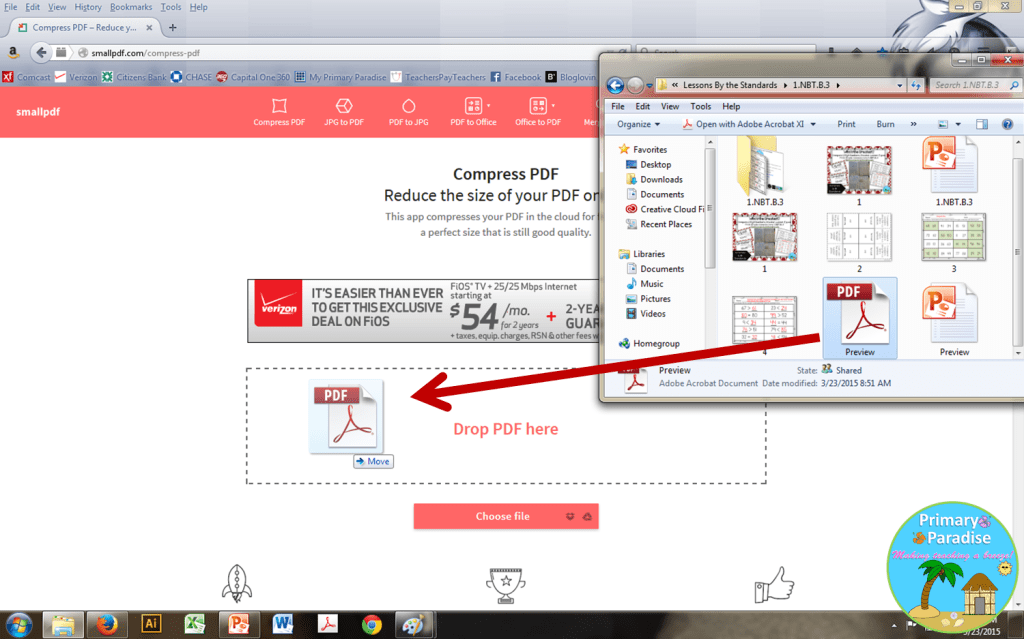Select the 1.NBT.B.3 folder icon
This screenshot has height=639, width=1024.
coord(765,172)
